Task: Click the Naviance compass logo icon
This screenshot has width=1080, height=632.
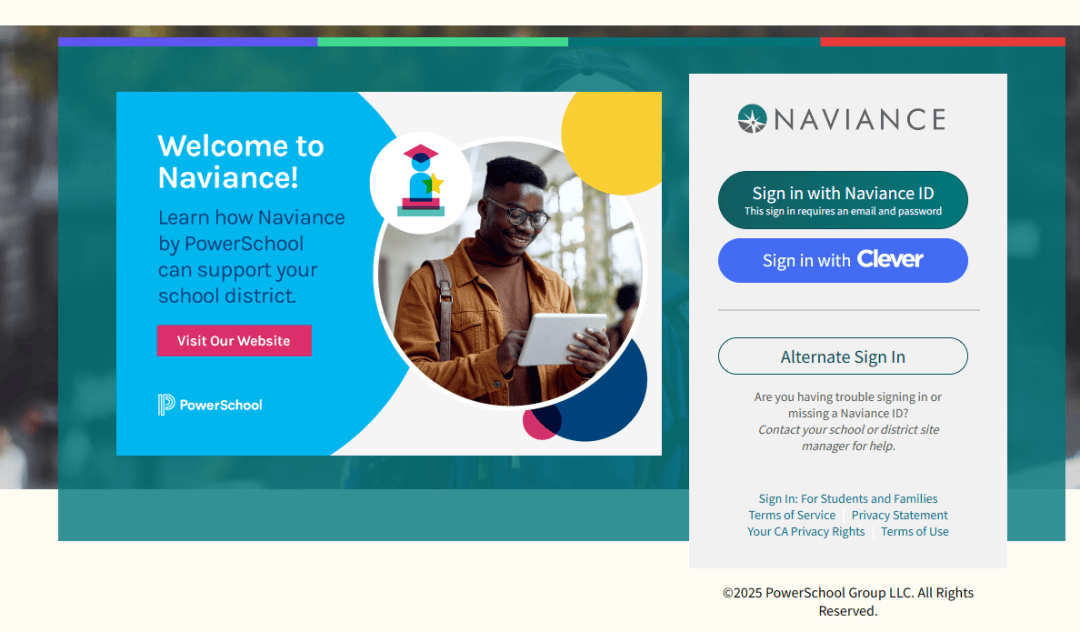Action: point(752,119)
